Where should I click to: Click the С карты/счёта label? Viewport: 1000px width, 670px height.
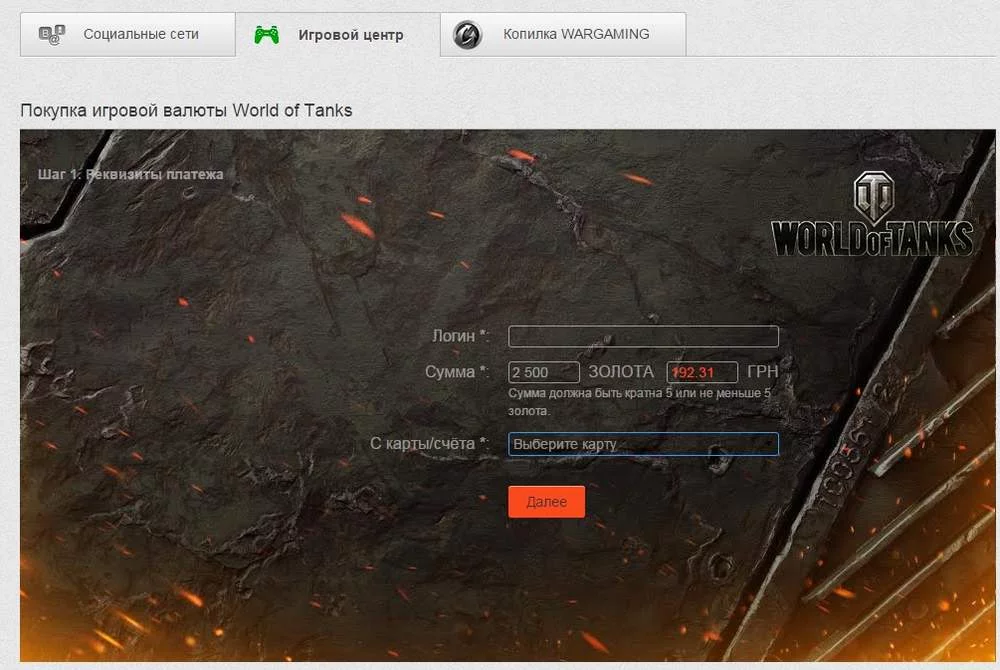pyautogui.click(x=430, y=444)
